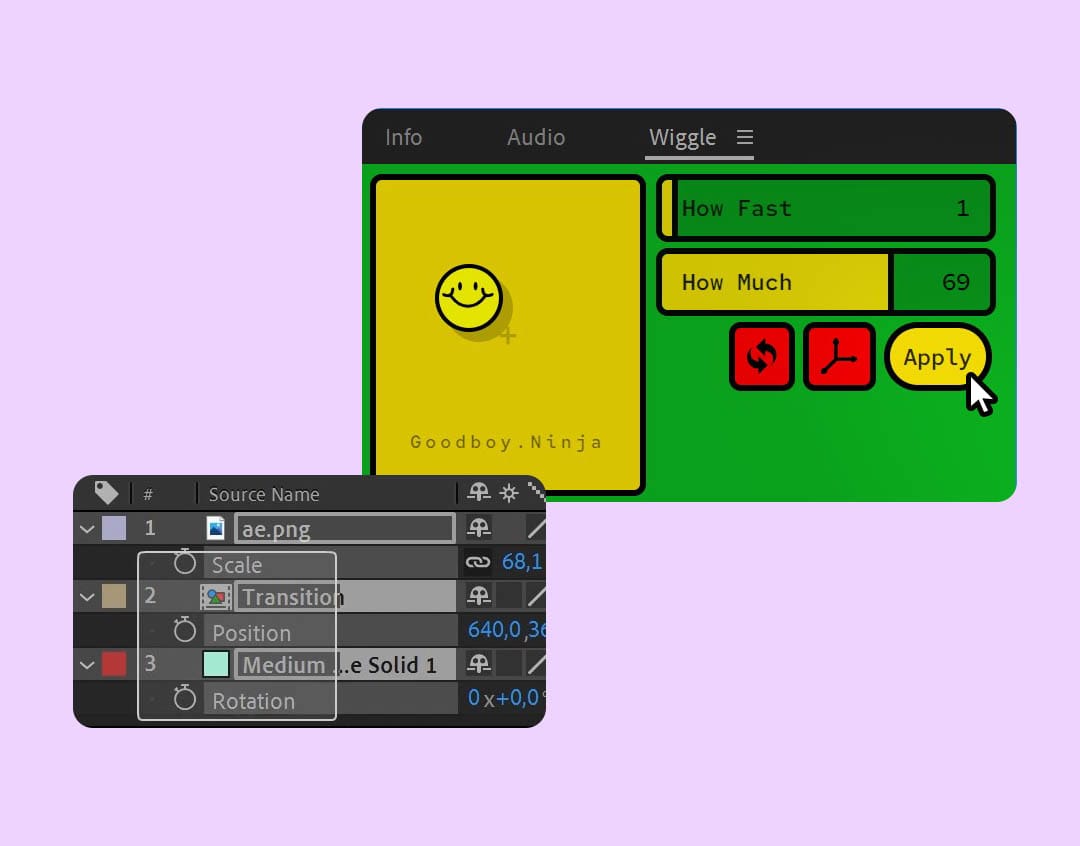The image size is (1080, 846).
Task: Toggle the Rotation stopwatch
Action: point(185,699)
